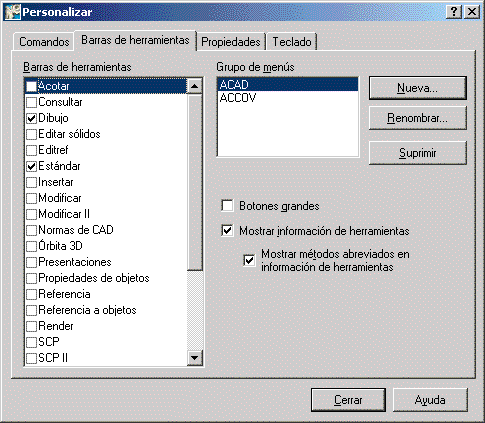This screenshot has height=423, width=485.
Task: Switch to the Comandos tab
Action: [44, 42]
